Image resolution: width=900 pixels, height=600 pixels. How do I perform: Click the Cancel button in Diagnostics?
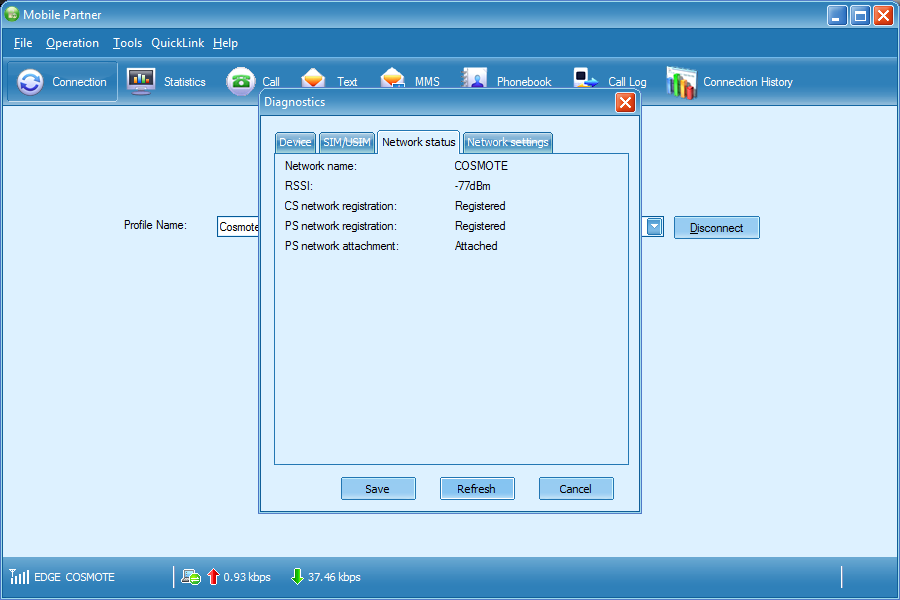576,489
